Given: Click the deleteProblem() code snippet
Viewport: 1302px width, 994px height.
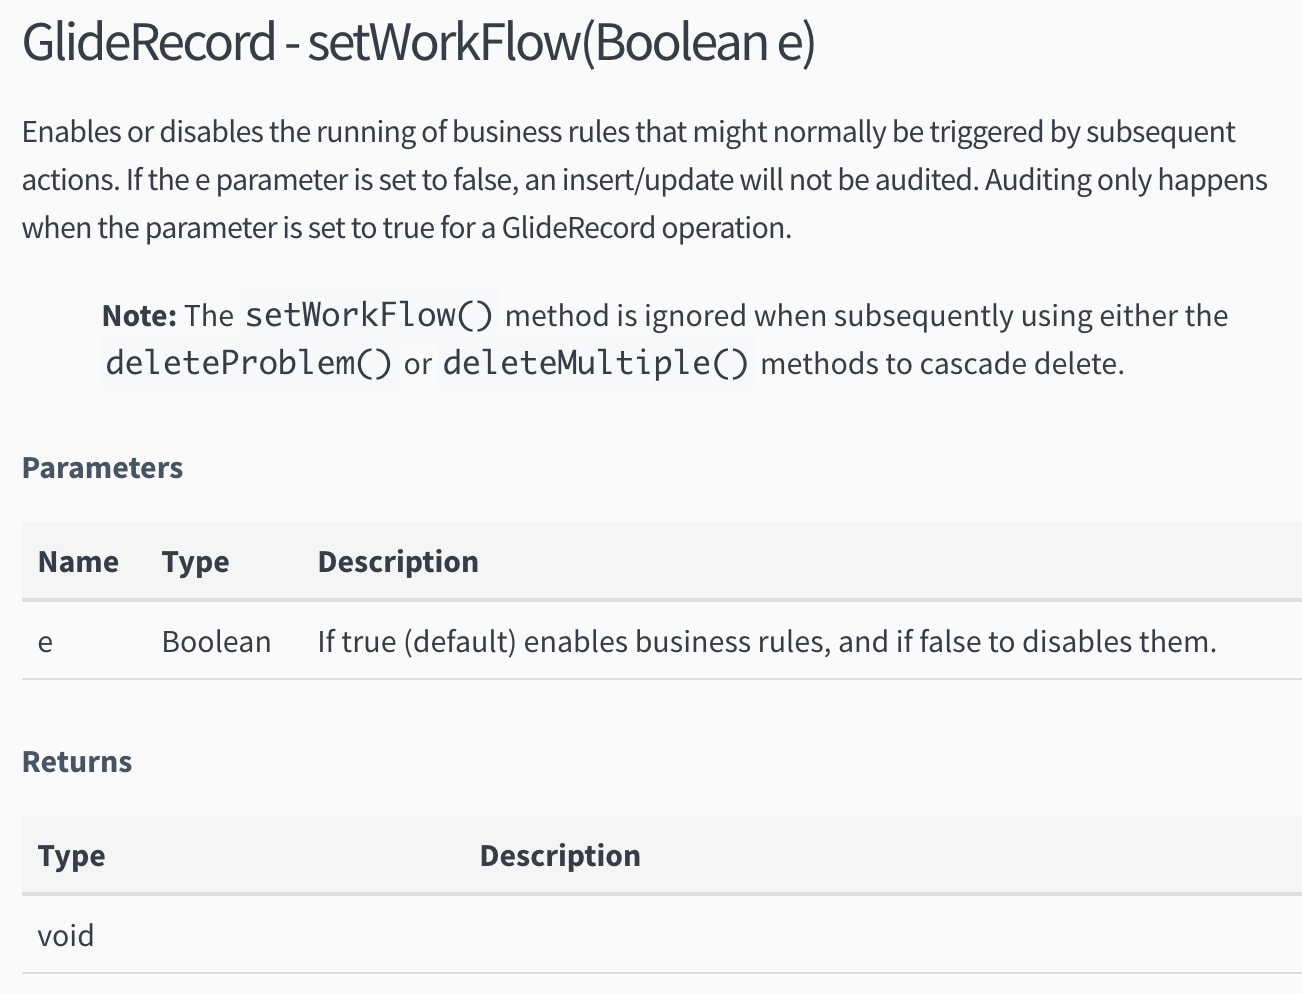Looking at the screenshot, I should coord(249,362).
